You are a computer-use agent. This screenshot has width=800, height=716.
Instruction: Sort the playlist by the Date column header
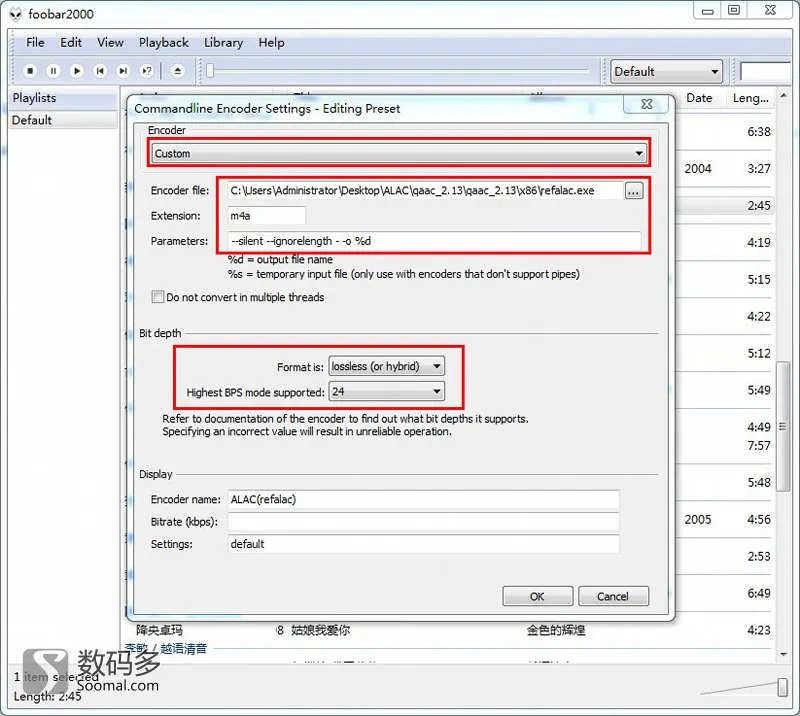699,98
